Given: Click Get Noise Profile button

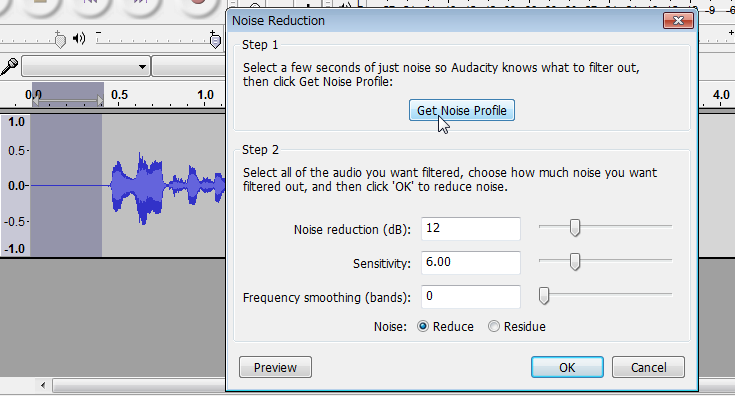Looking at the screenshot, I should click(462, 110).
